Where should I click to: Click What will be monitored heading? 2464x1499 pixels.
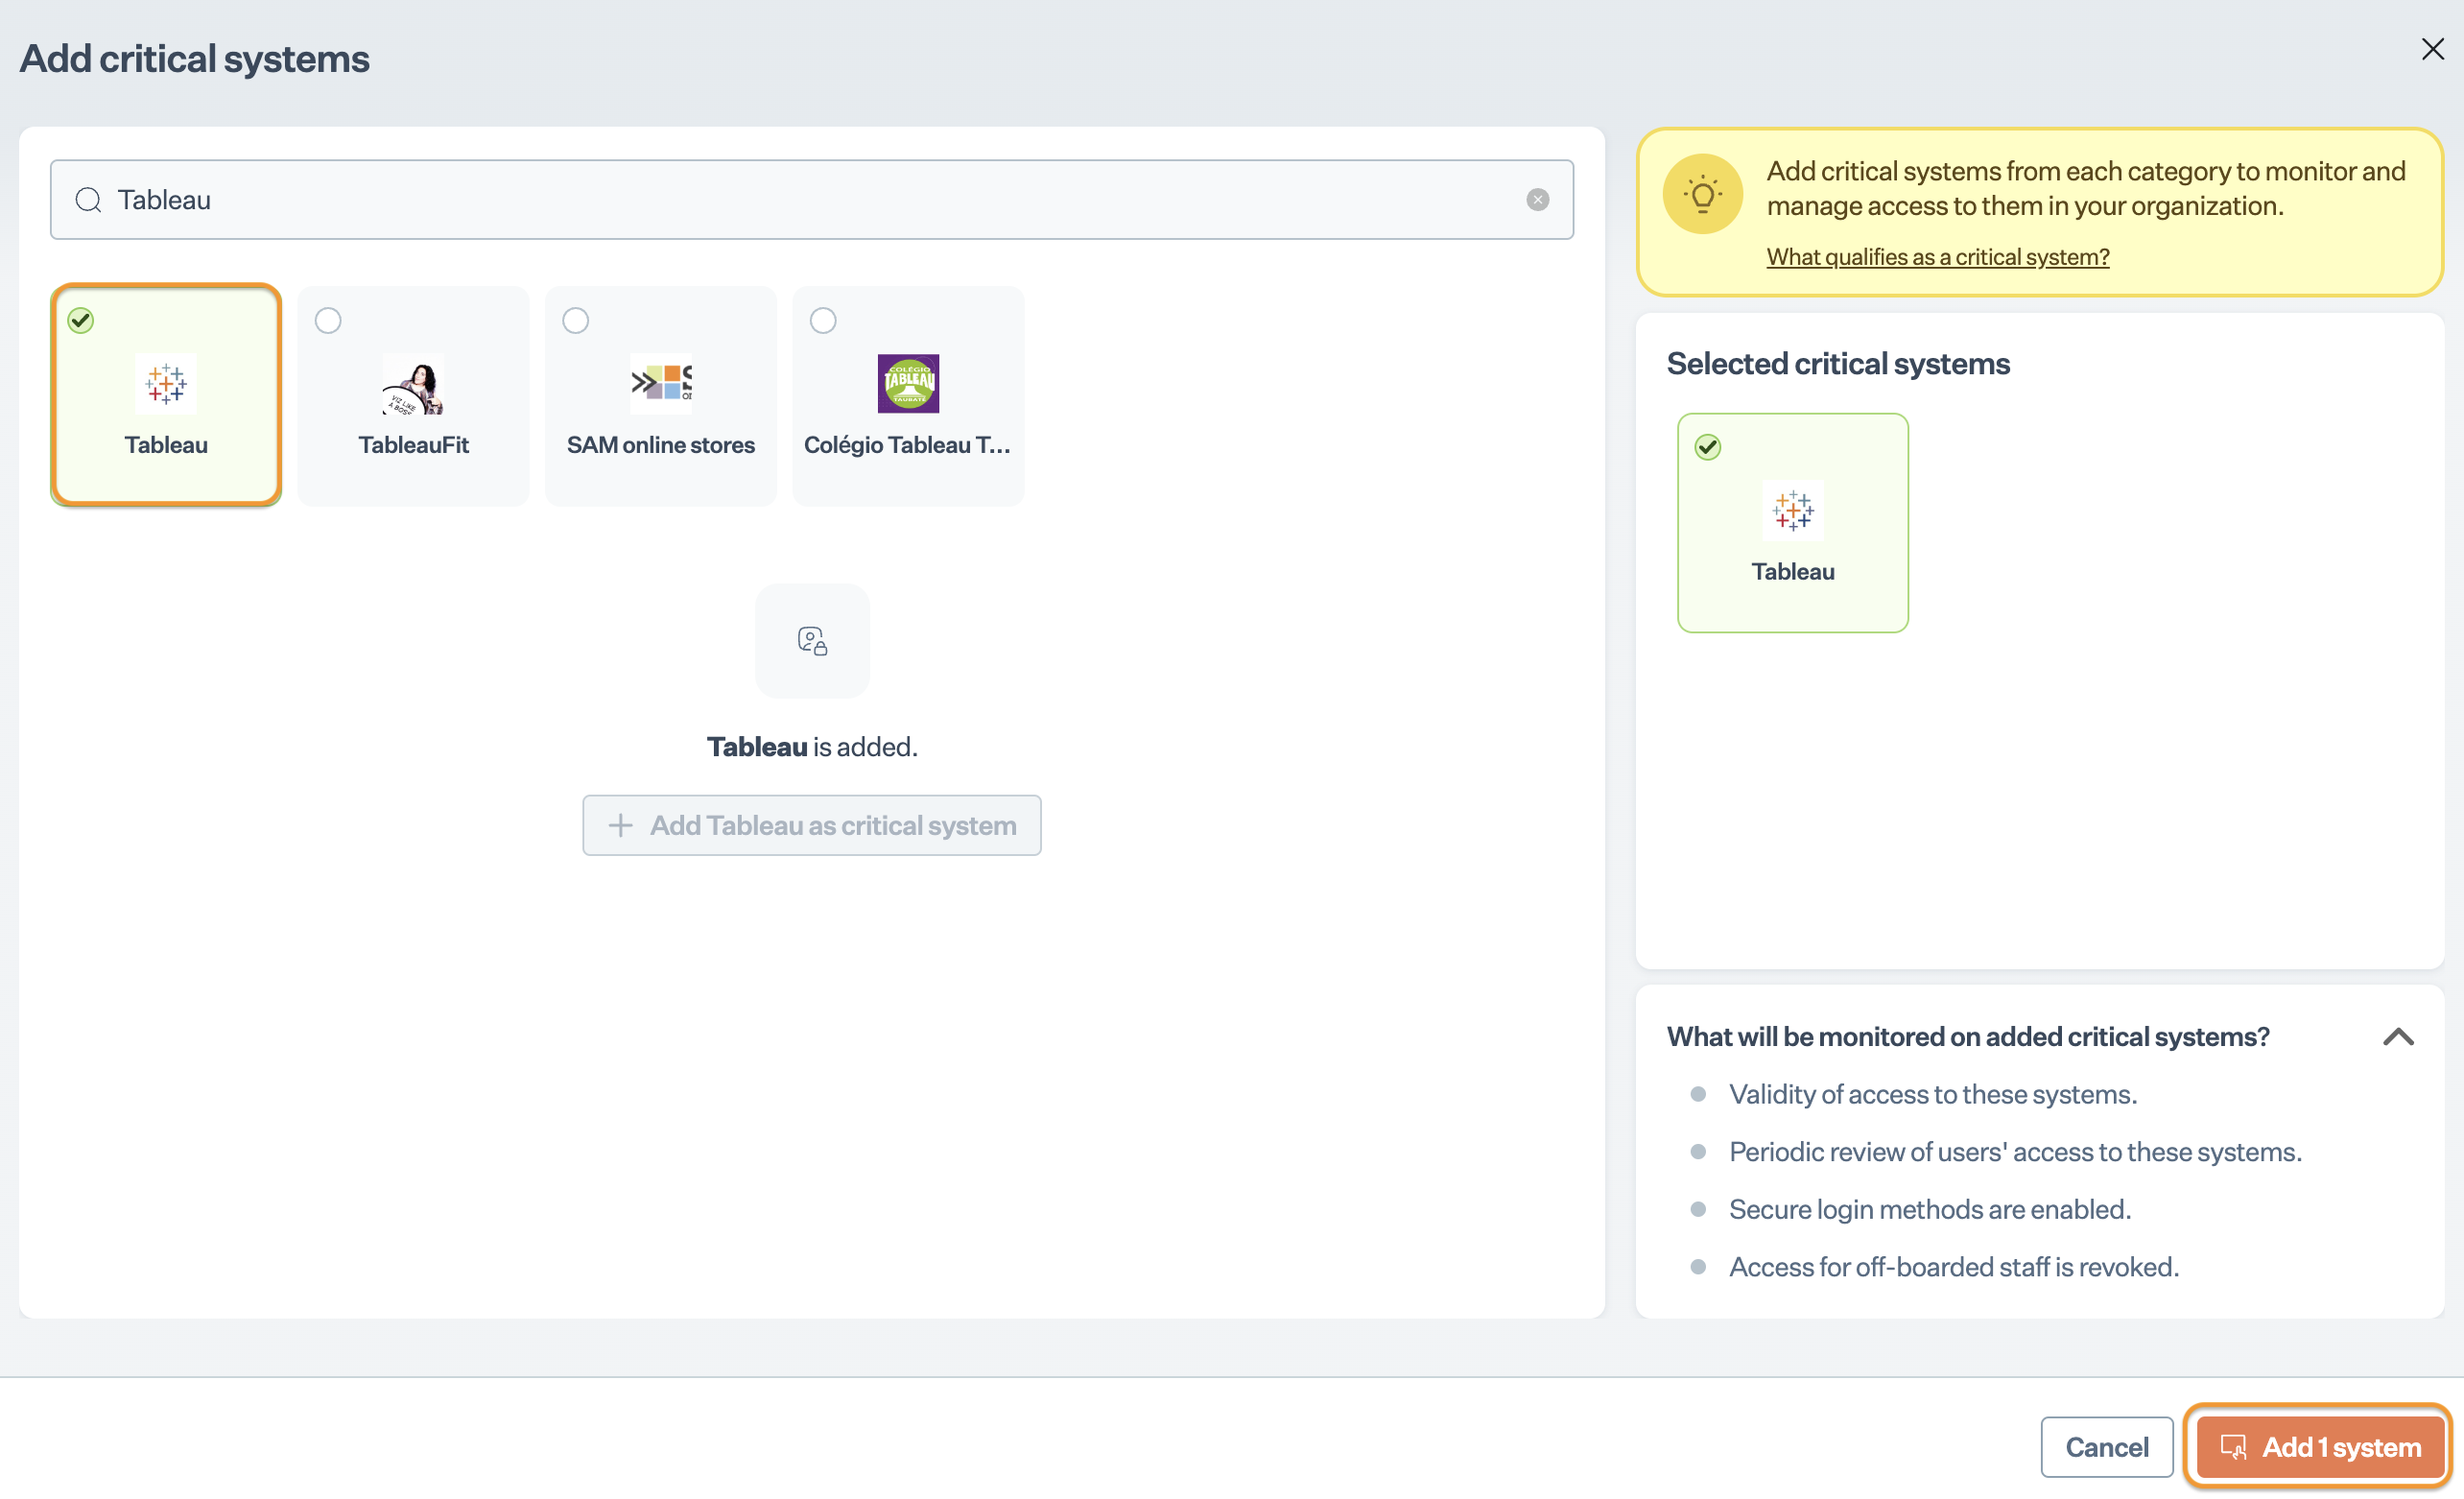pos(1967,1037)
